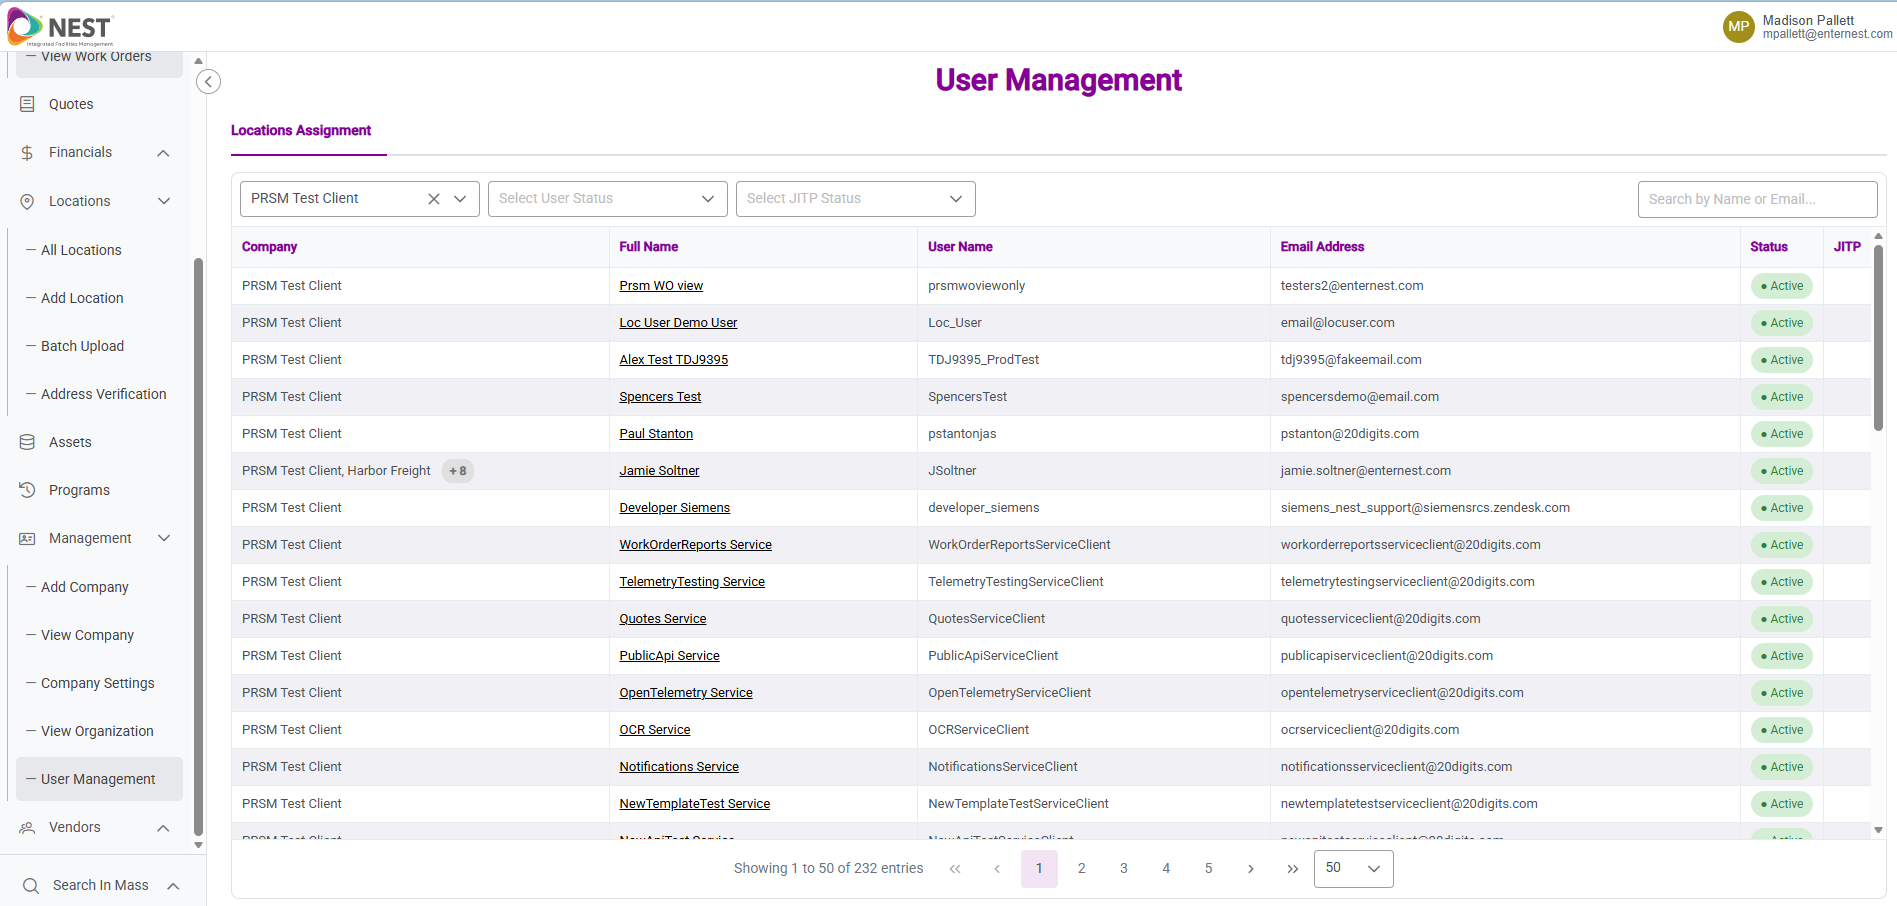The width and height of the screenshot is (1897, 906).
Task: Open the Quotes sidebar item
Action: click(x=71, y=104)
